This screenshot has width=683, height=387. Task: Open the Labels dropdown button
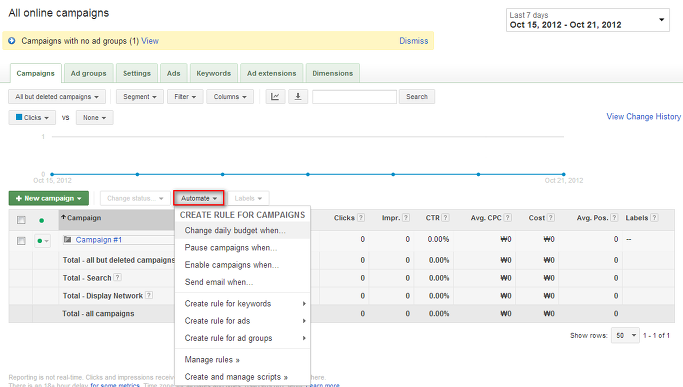[x=248, y=198]
